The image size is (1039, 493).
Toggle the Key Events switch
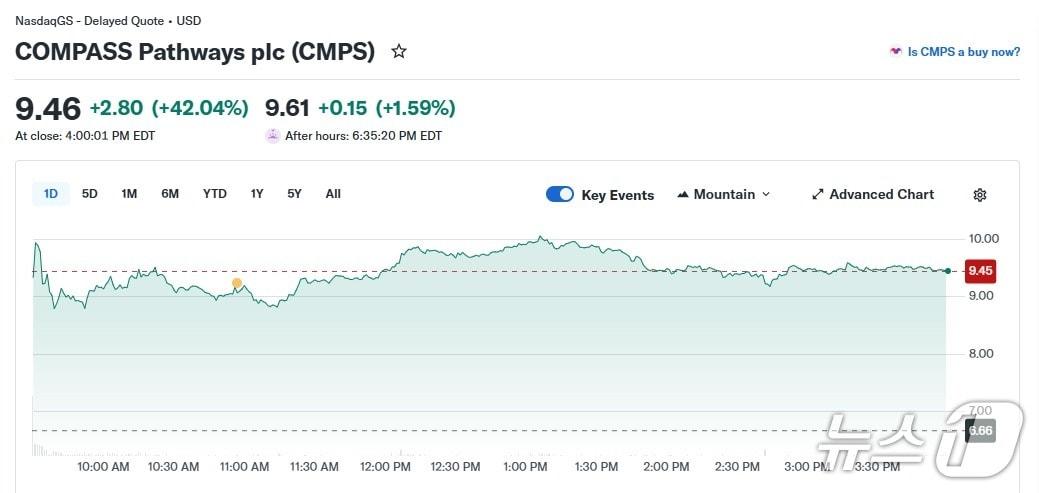coord(560,194)
